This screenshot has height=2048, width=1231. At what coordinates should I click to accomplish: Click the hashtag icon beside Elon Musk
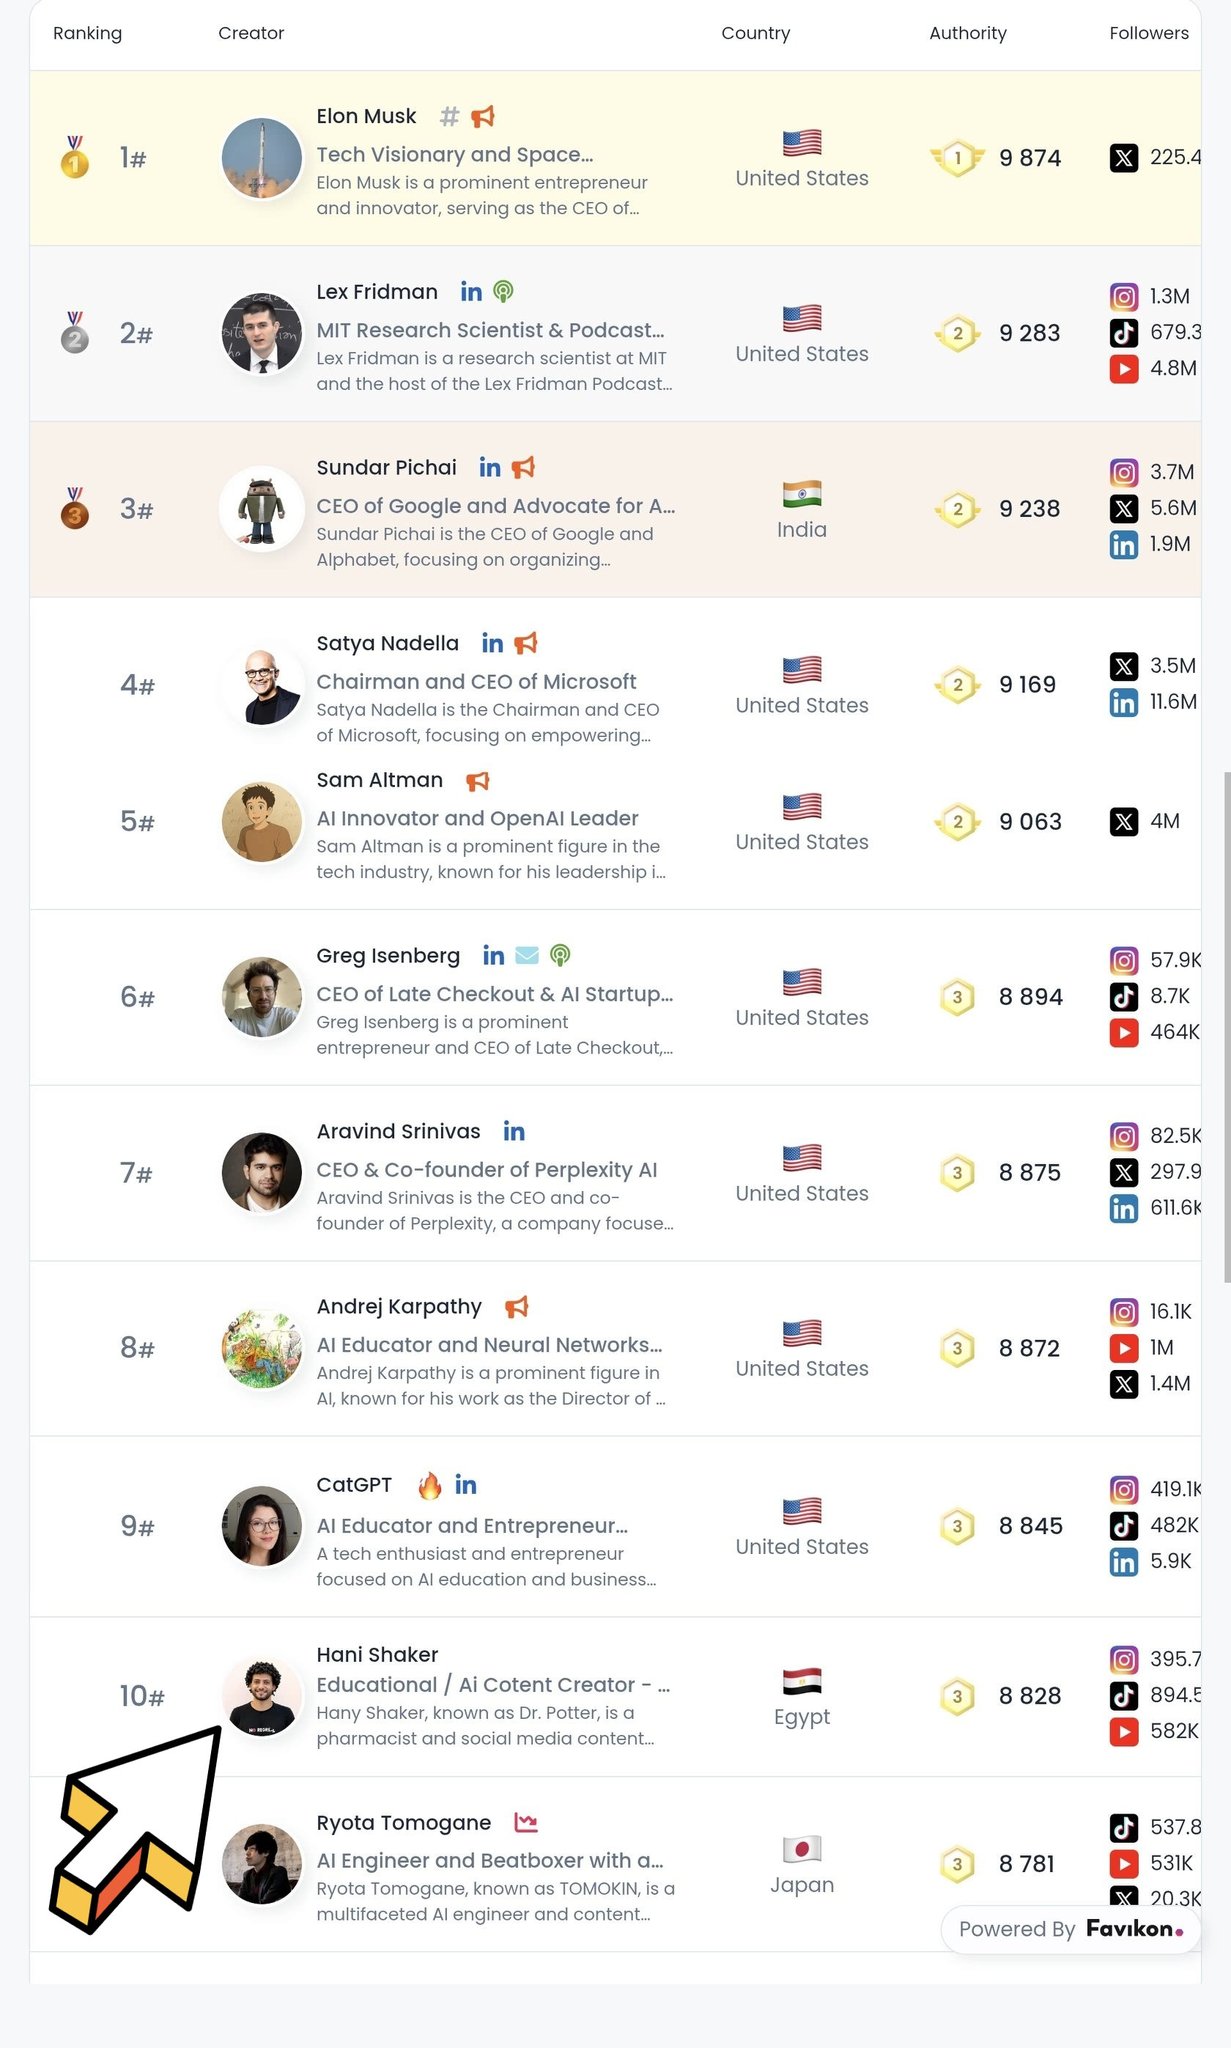[450, 117]
